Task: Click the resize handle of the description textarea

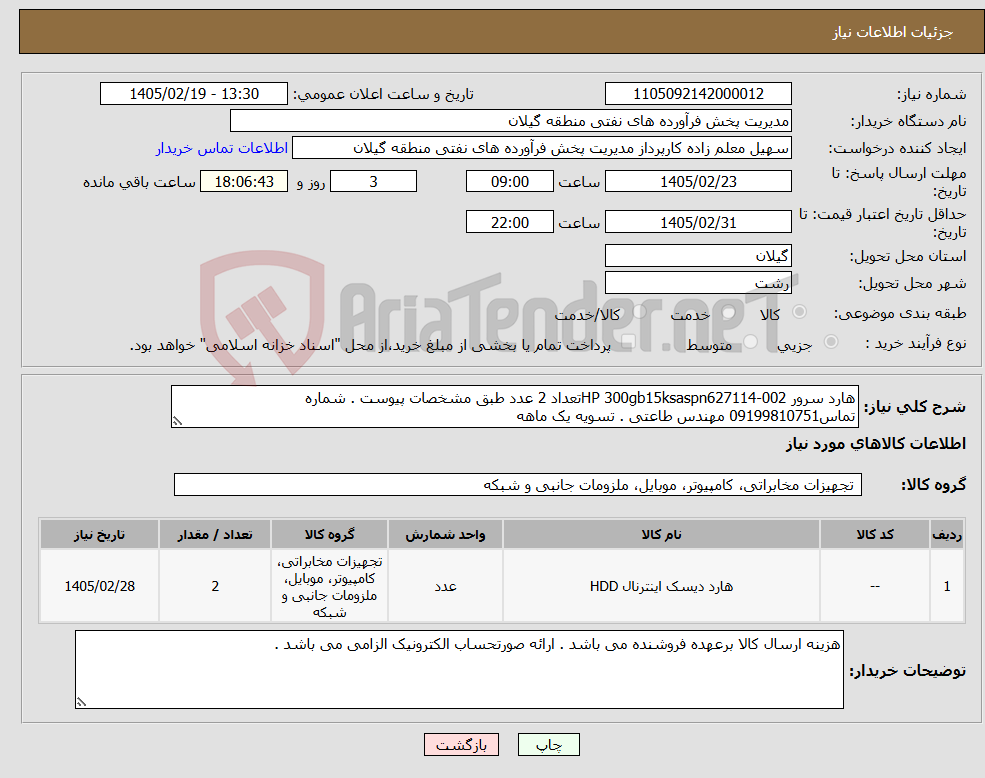Action: point(177,422)
